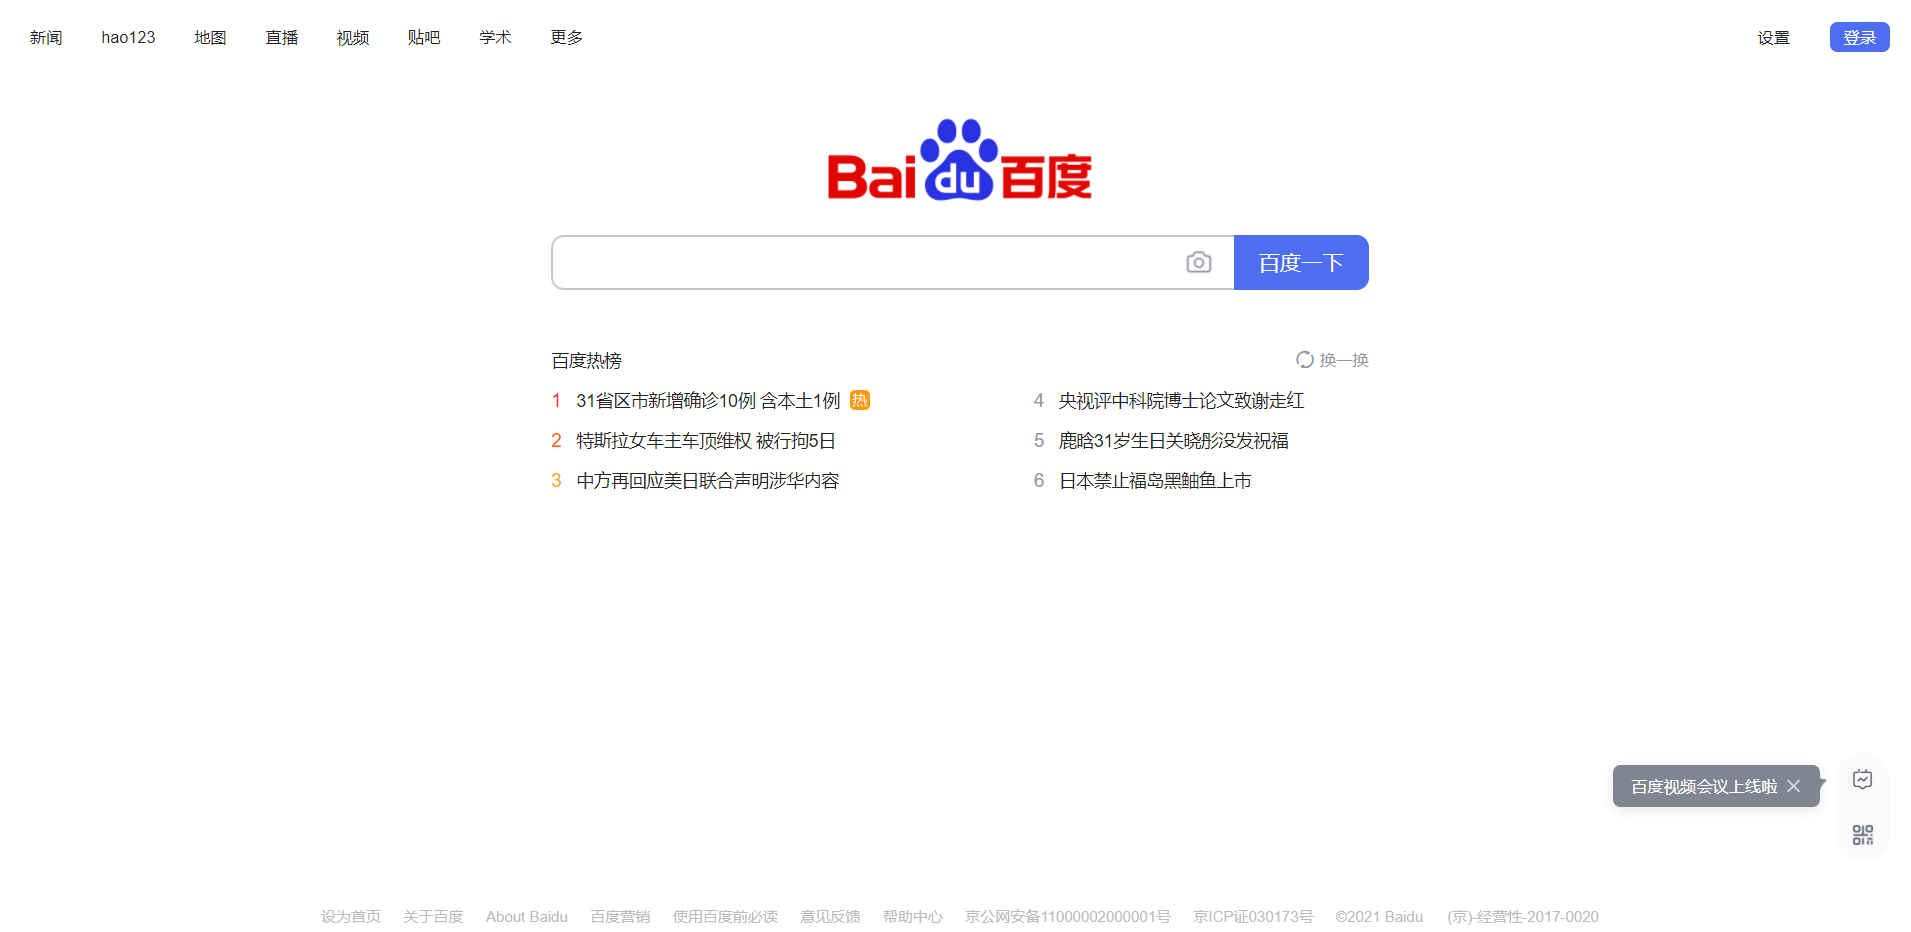Click the 使用百度前必读 footer link
Viewport: 1911px width, 932px height.
pos(725,917)
